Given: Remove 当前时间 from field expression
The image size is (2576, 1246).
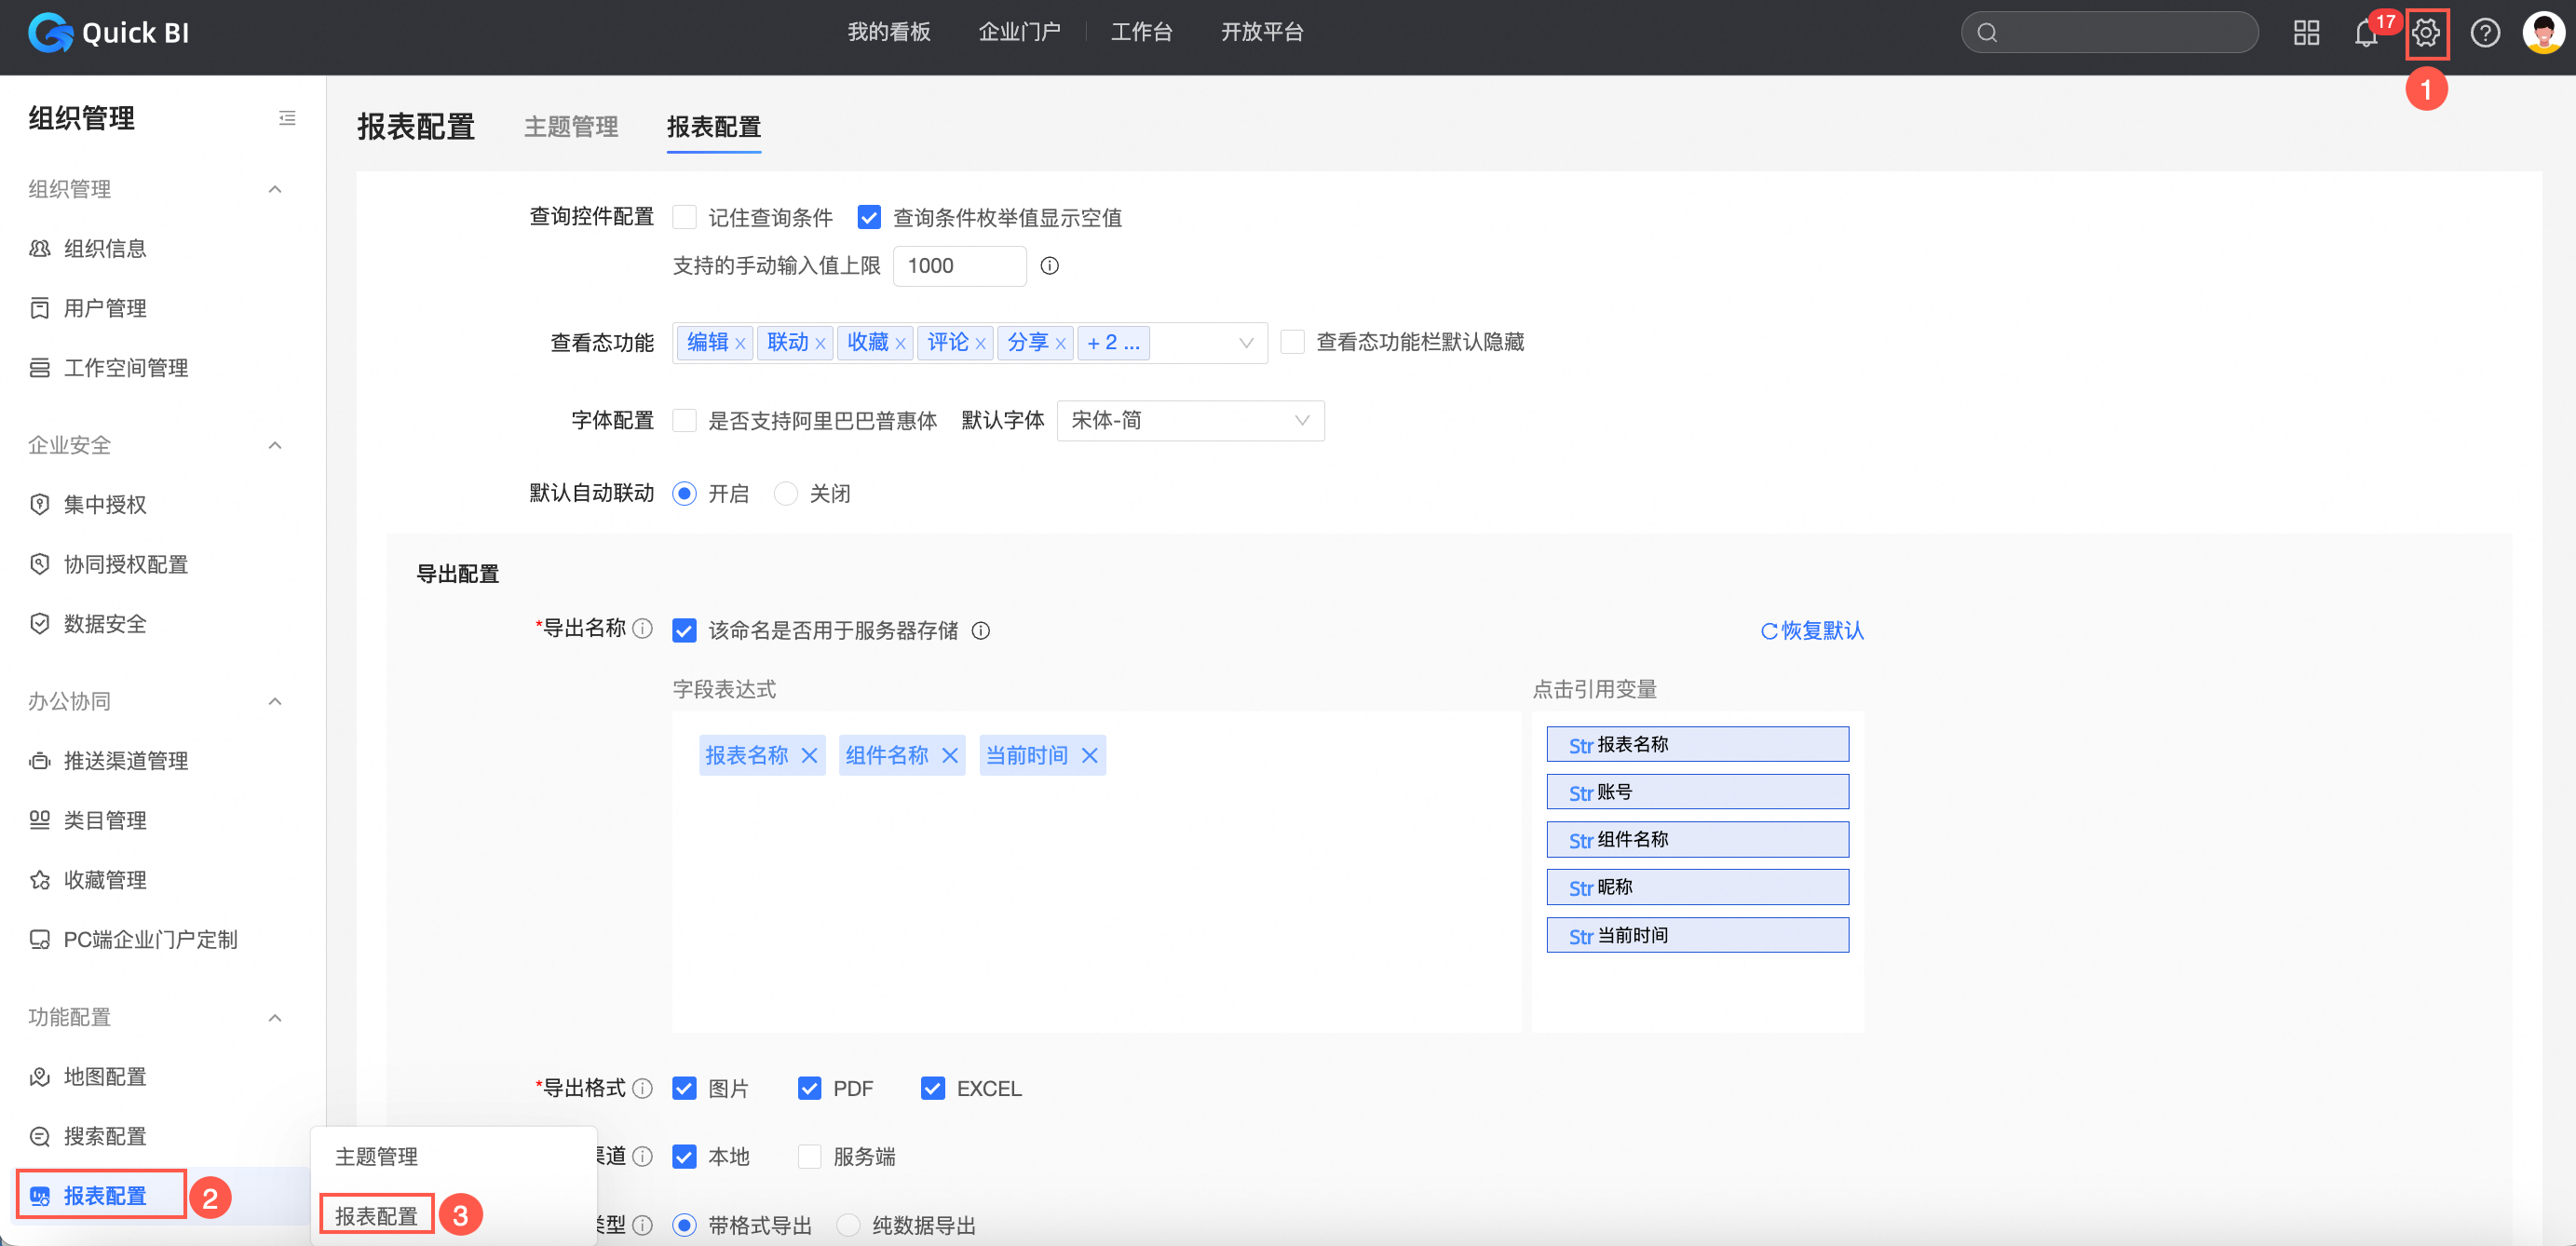Looking at the screenshot, I should (1089, 756).
